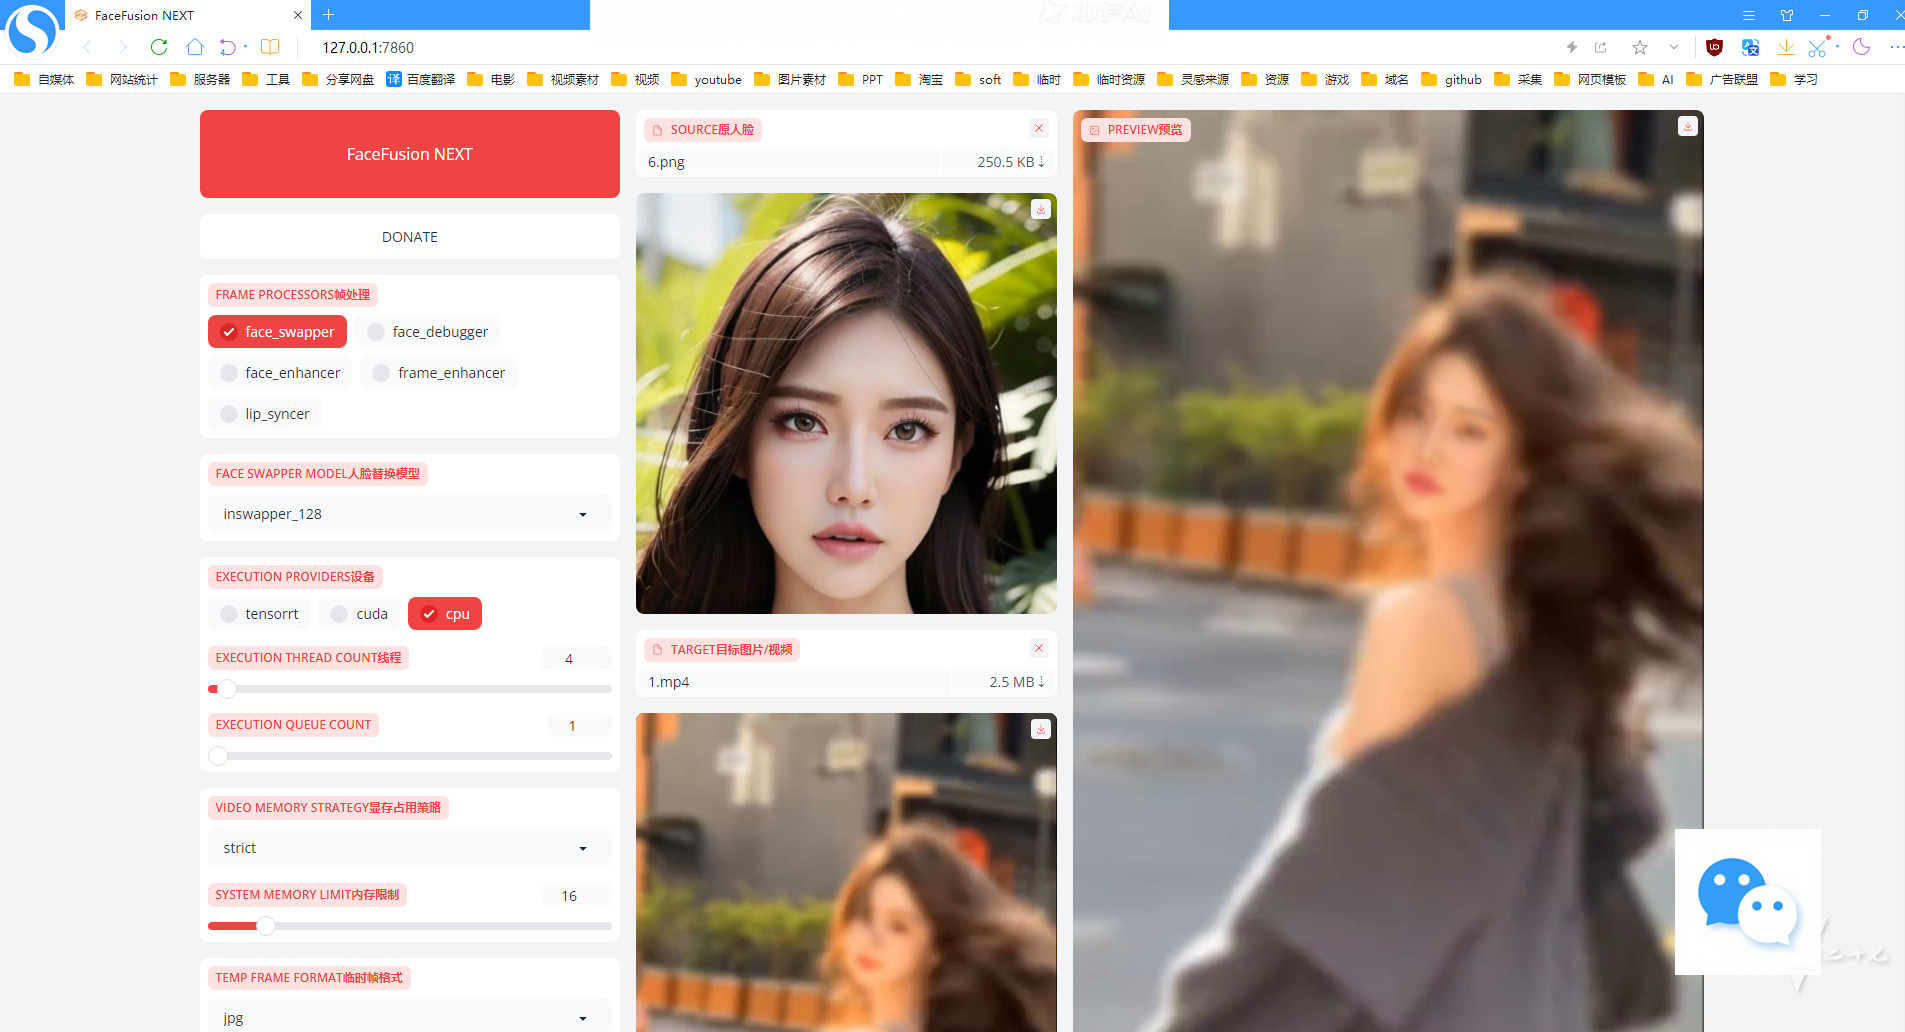1905x1032 pixels.
Task: Download the preview image
Action: [1688, 126]
